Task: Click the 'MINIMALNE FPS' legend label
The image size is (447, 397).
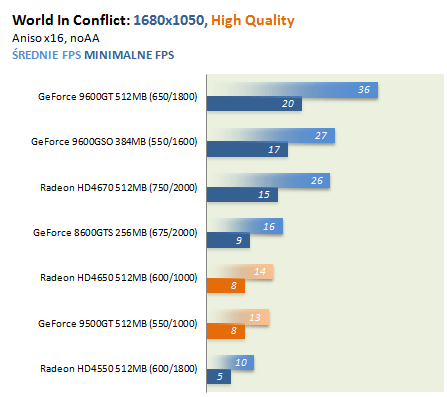Action: (129, 55)
